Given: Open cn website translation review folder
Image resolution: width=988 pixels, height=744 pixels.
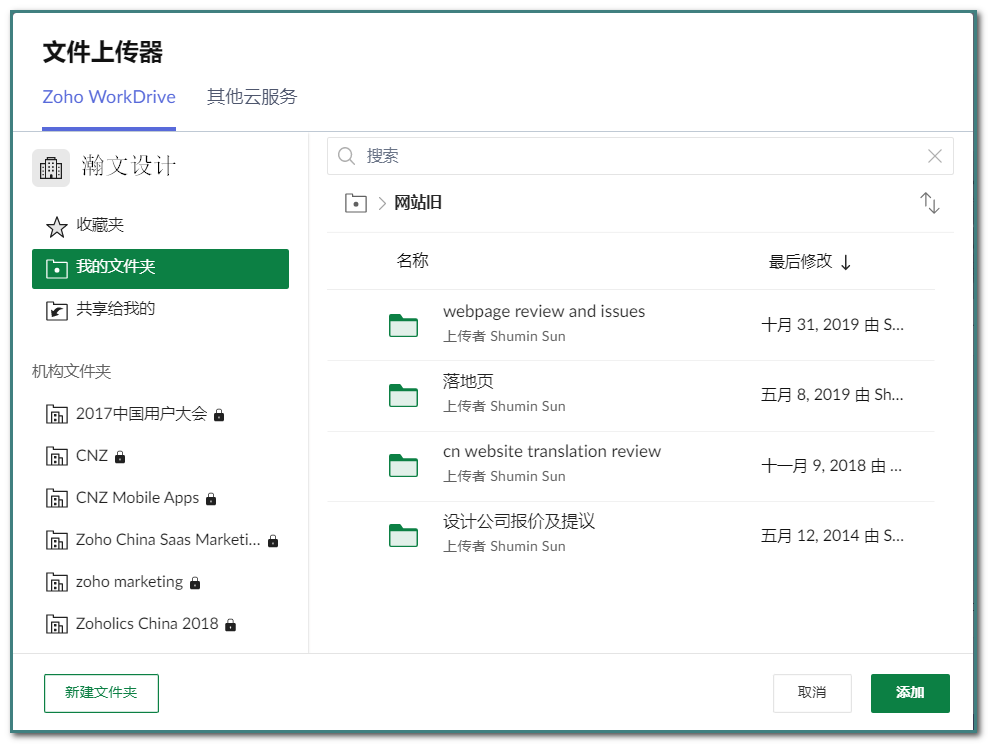Looking at the screenshot, I should point(551,452).
